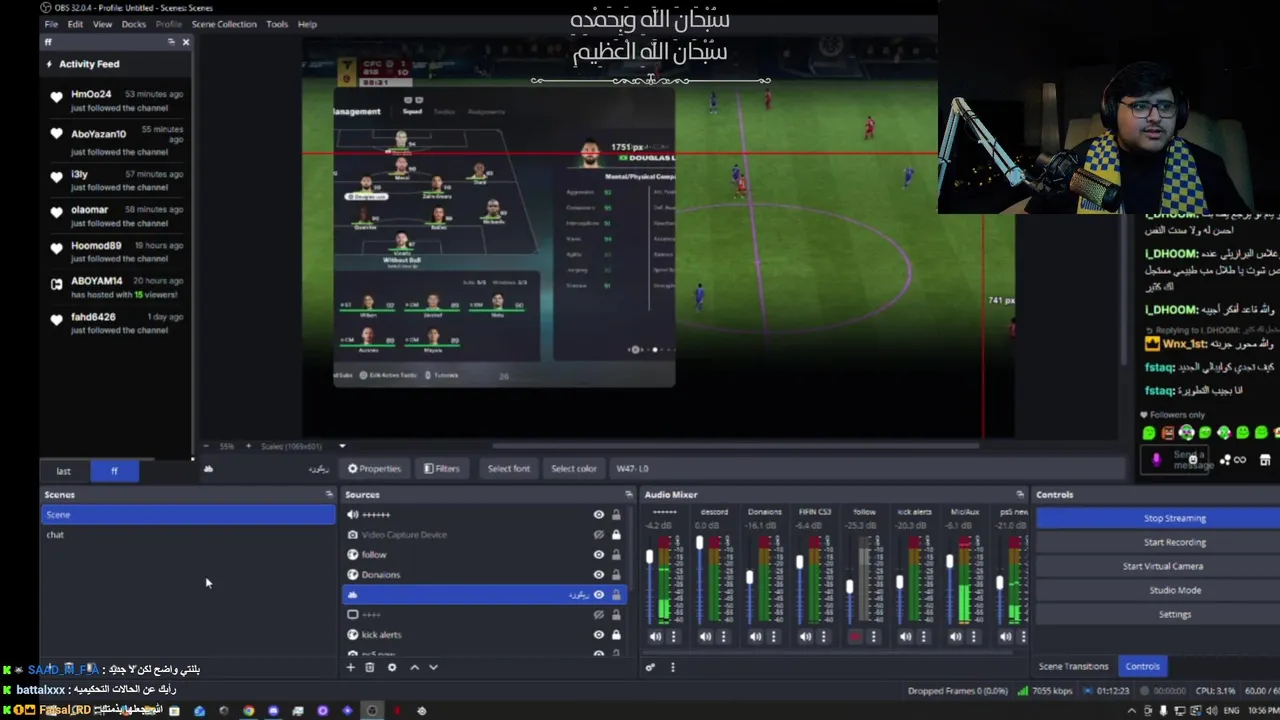The image size is (1280, 720).
Task: Open source properties gear below Sources list
Action: point(392,667)
